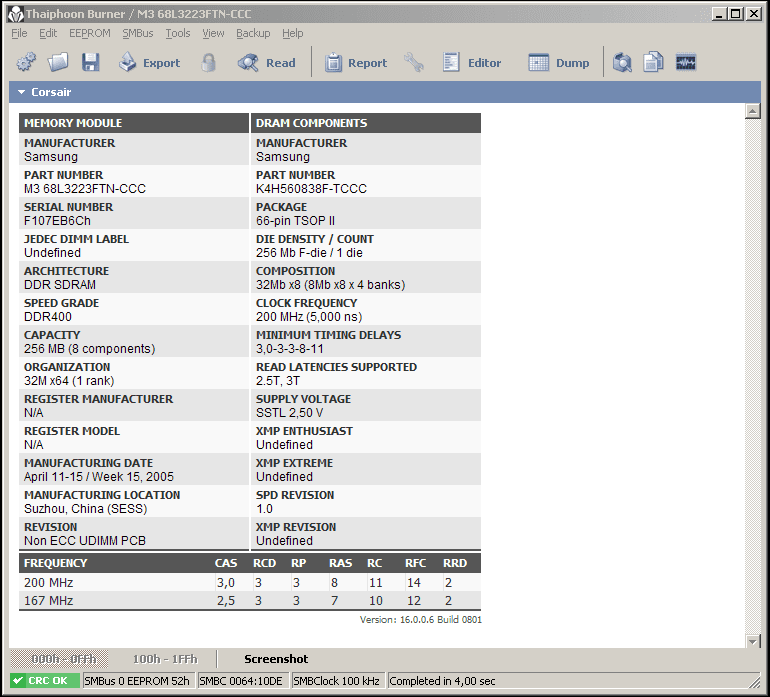The width and height of the screenshot is (770, 697).
Task: Open the Tools menu
Action: [178, 33]
